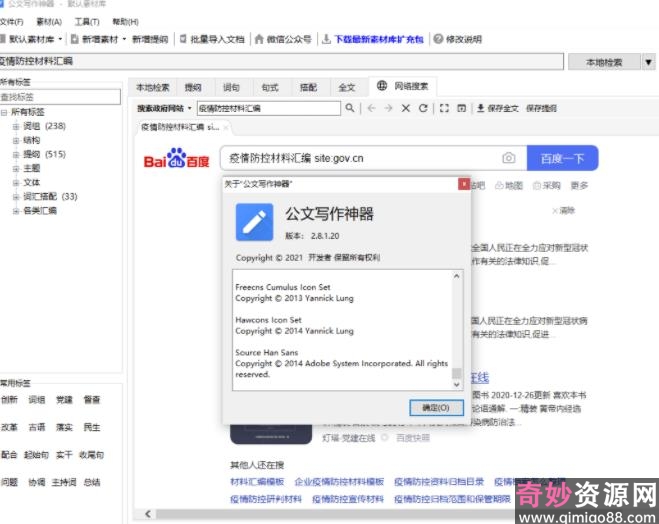Open the 疫情防控研判材料 link
This screenshot has height=524, width=659.
[266, 499]
